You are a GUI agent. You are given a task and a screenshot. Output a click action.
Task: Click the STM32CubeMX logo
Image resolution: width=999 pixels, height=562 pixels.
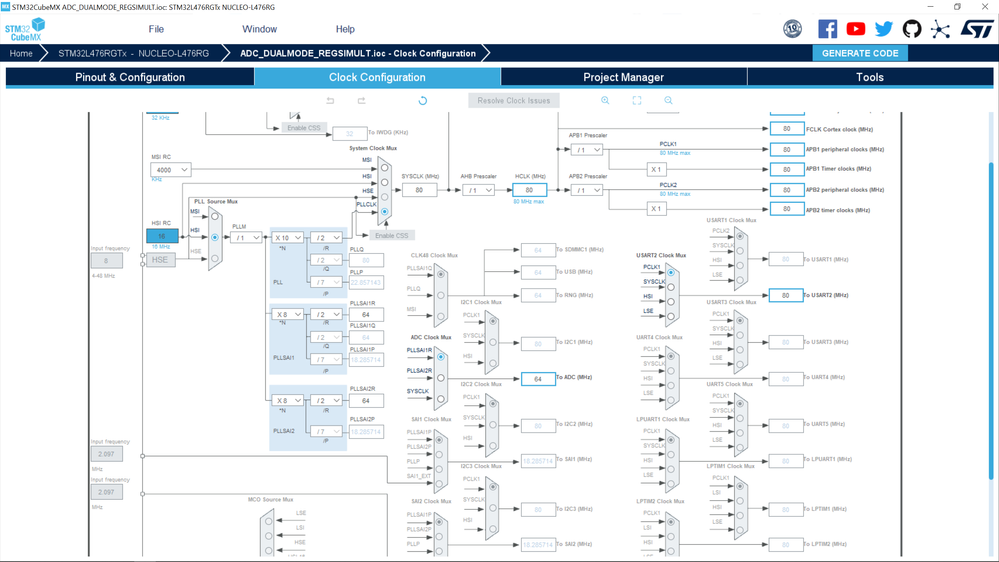pos(25,29)
